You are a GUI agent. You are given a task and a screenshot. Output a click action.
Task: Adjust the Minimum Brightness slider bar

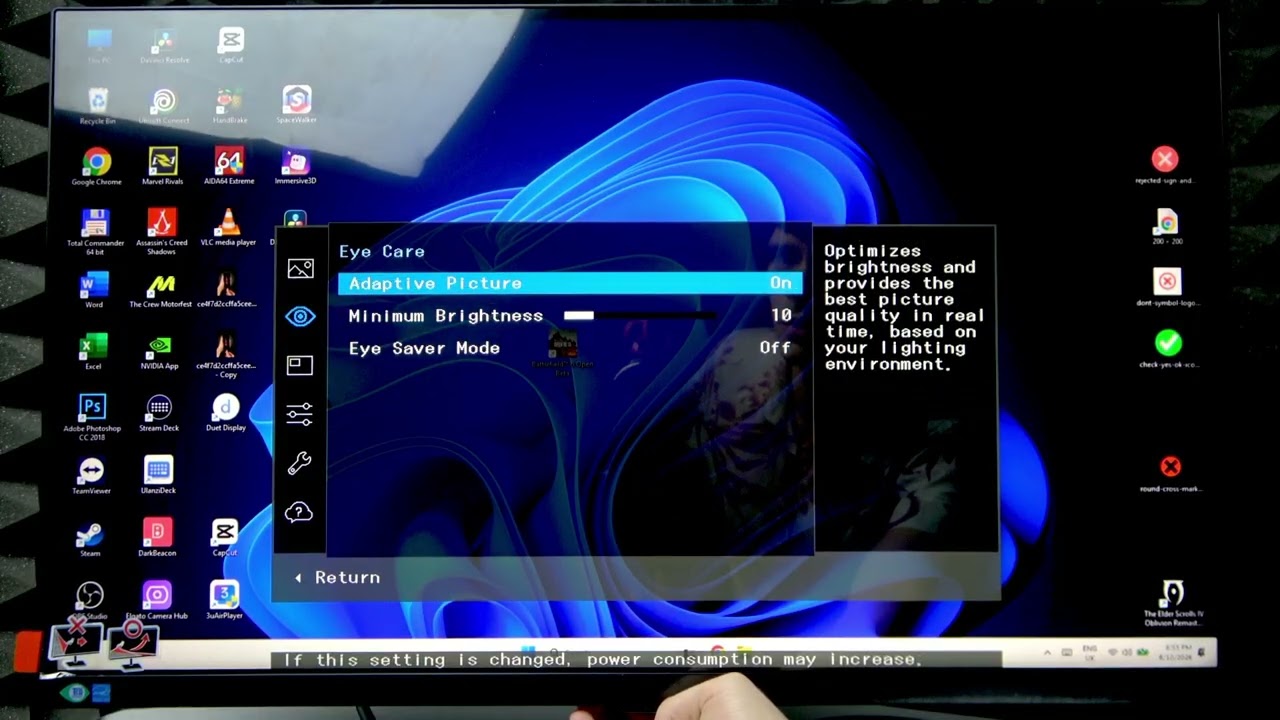[640, 316]
